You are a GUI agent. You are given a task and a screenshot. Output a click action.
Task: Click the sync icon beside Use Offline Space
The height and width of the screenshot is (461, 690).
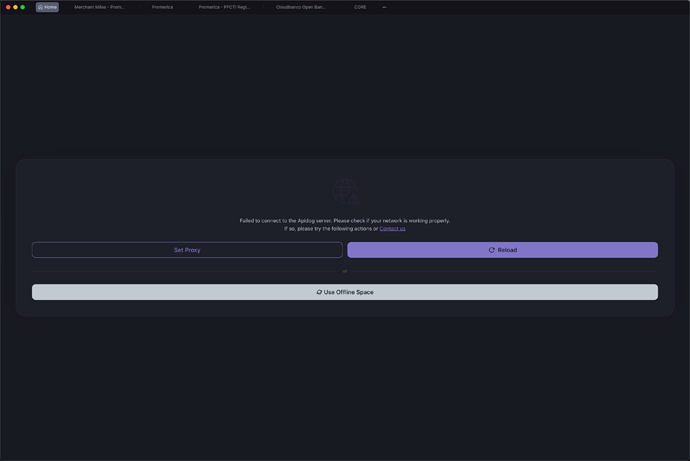coord(319,292)
